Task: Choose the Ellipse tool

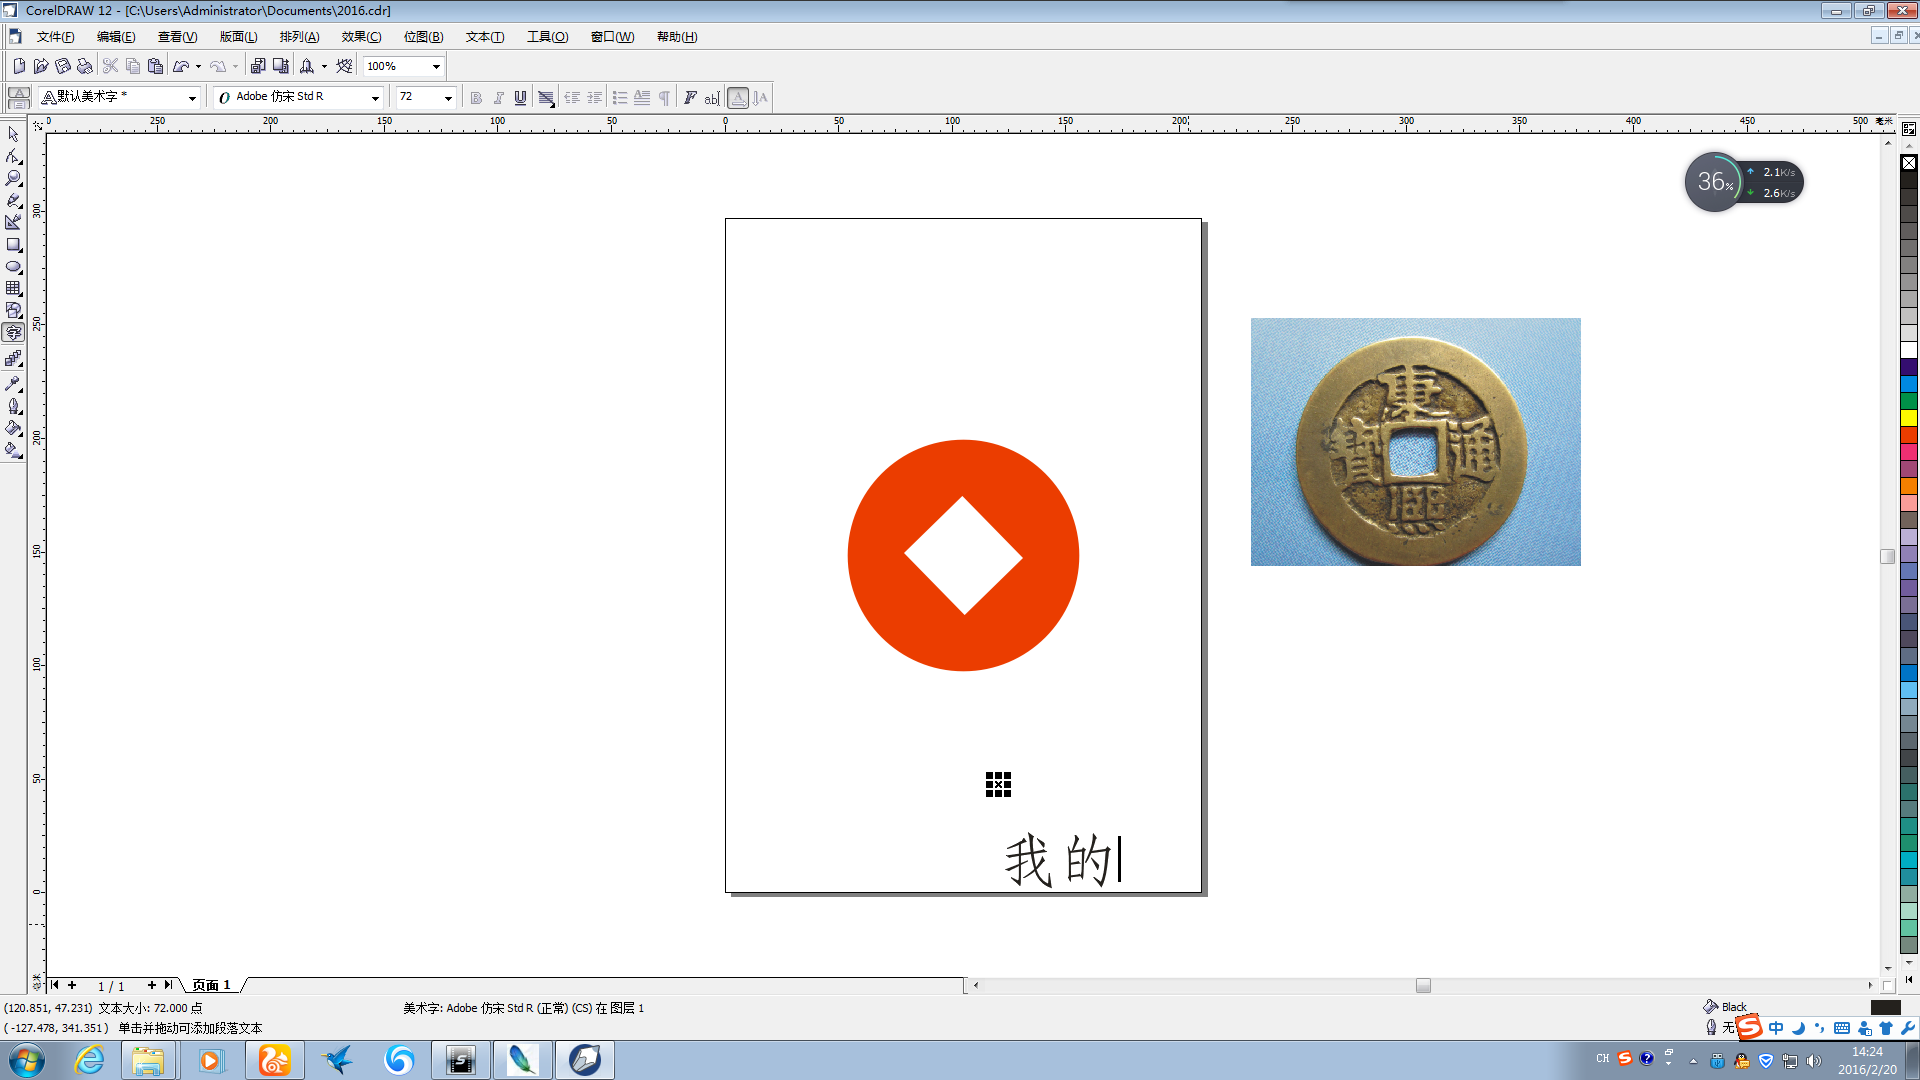Action: (14, 267)
